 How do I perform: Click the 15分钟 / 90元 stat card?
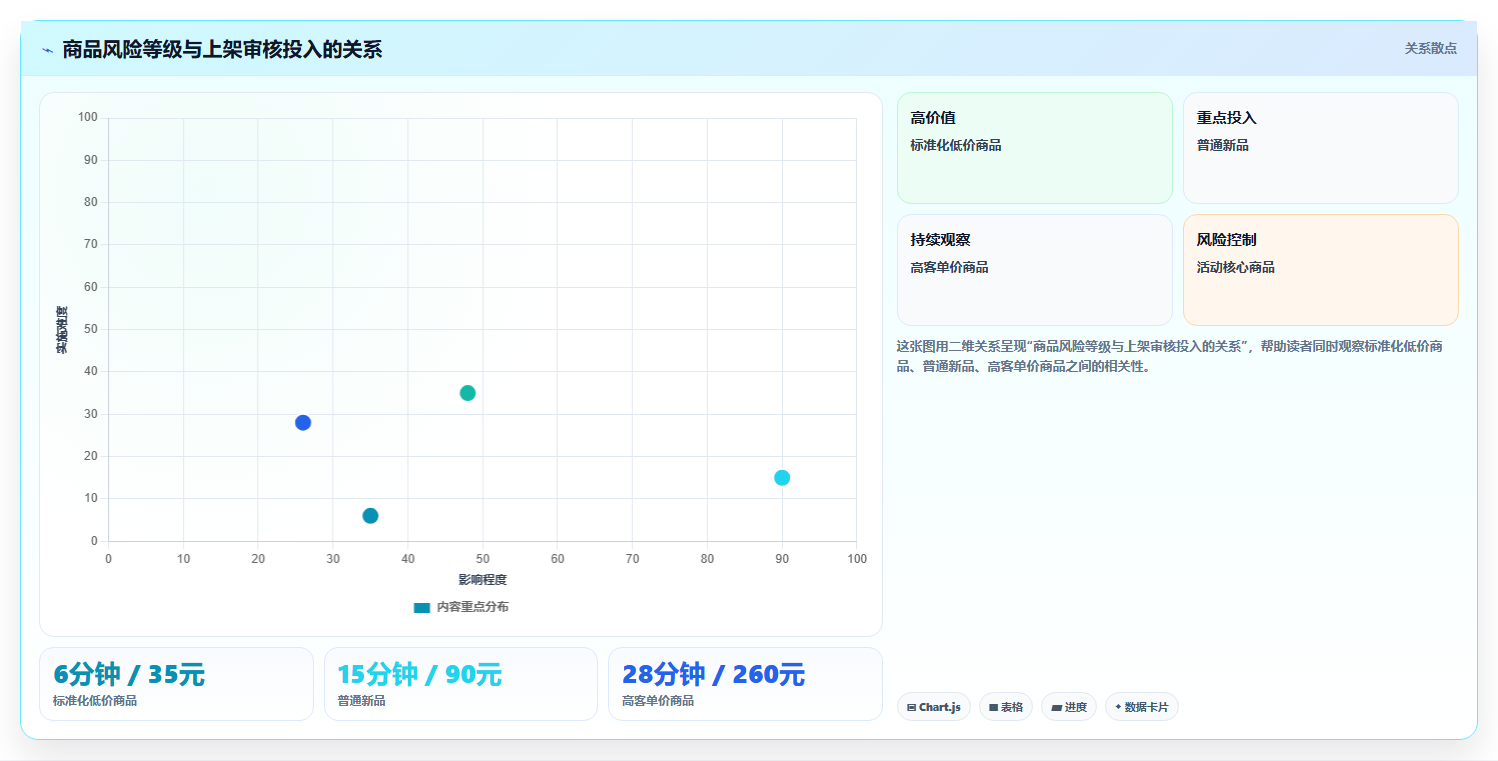pyautogui.click(x=461, y=684)
